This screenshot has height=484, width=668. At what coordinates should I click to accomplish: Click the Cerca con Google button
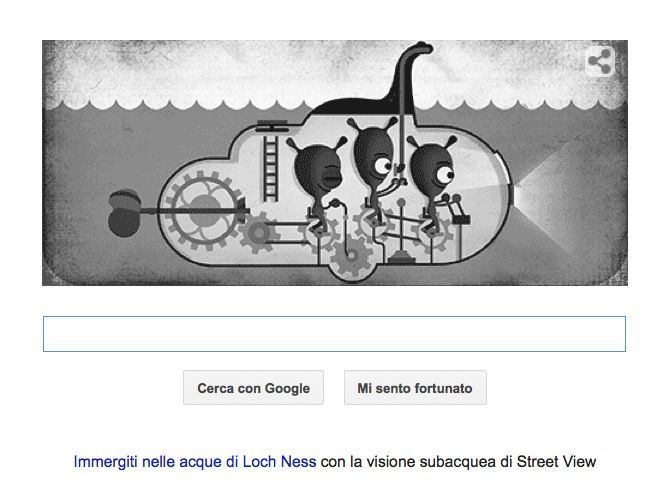(x=253, y=388)
